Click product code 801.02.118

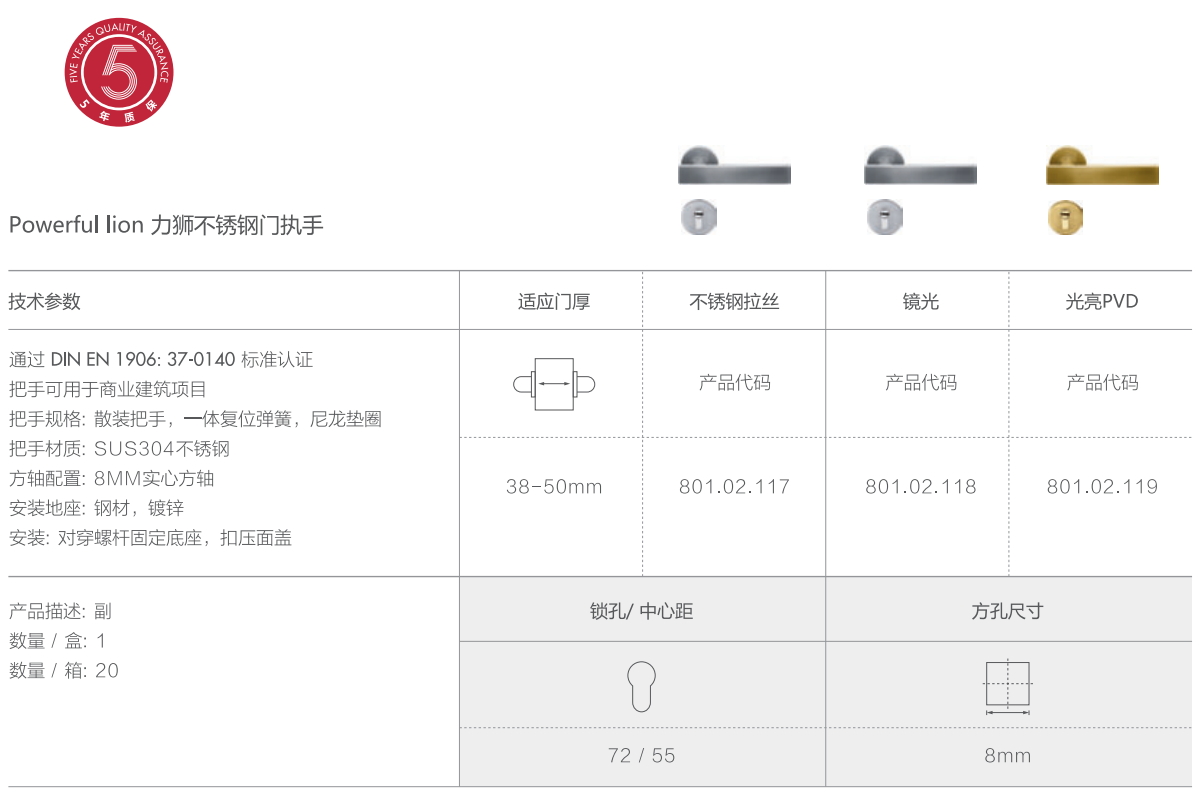coord(920,487)
